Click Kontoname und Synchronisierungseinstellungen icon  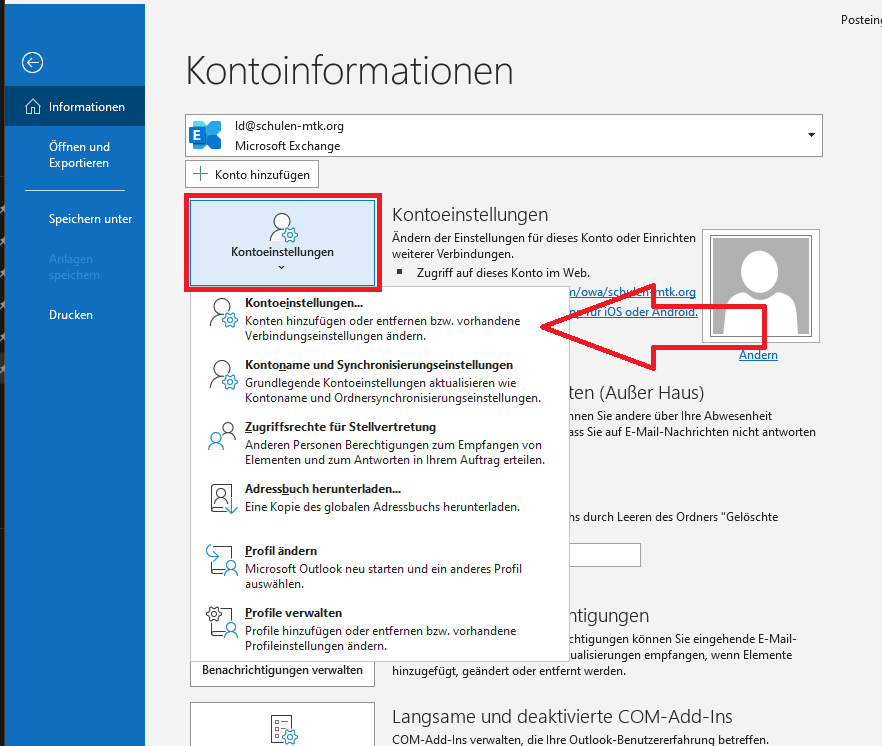click(x=222, y=374)
